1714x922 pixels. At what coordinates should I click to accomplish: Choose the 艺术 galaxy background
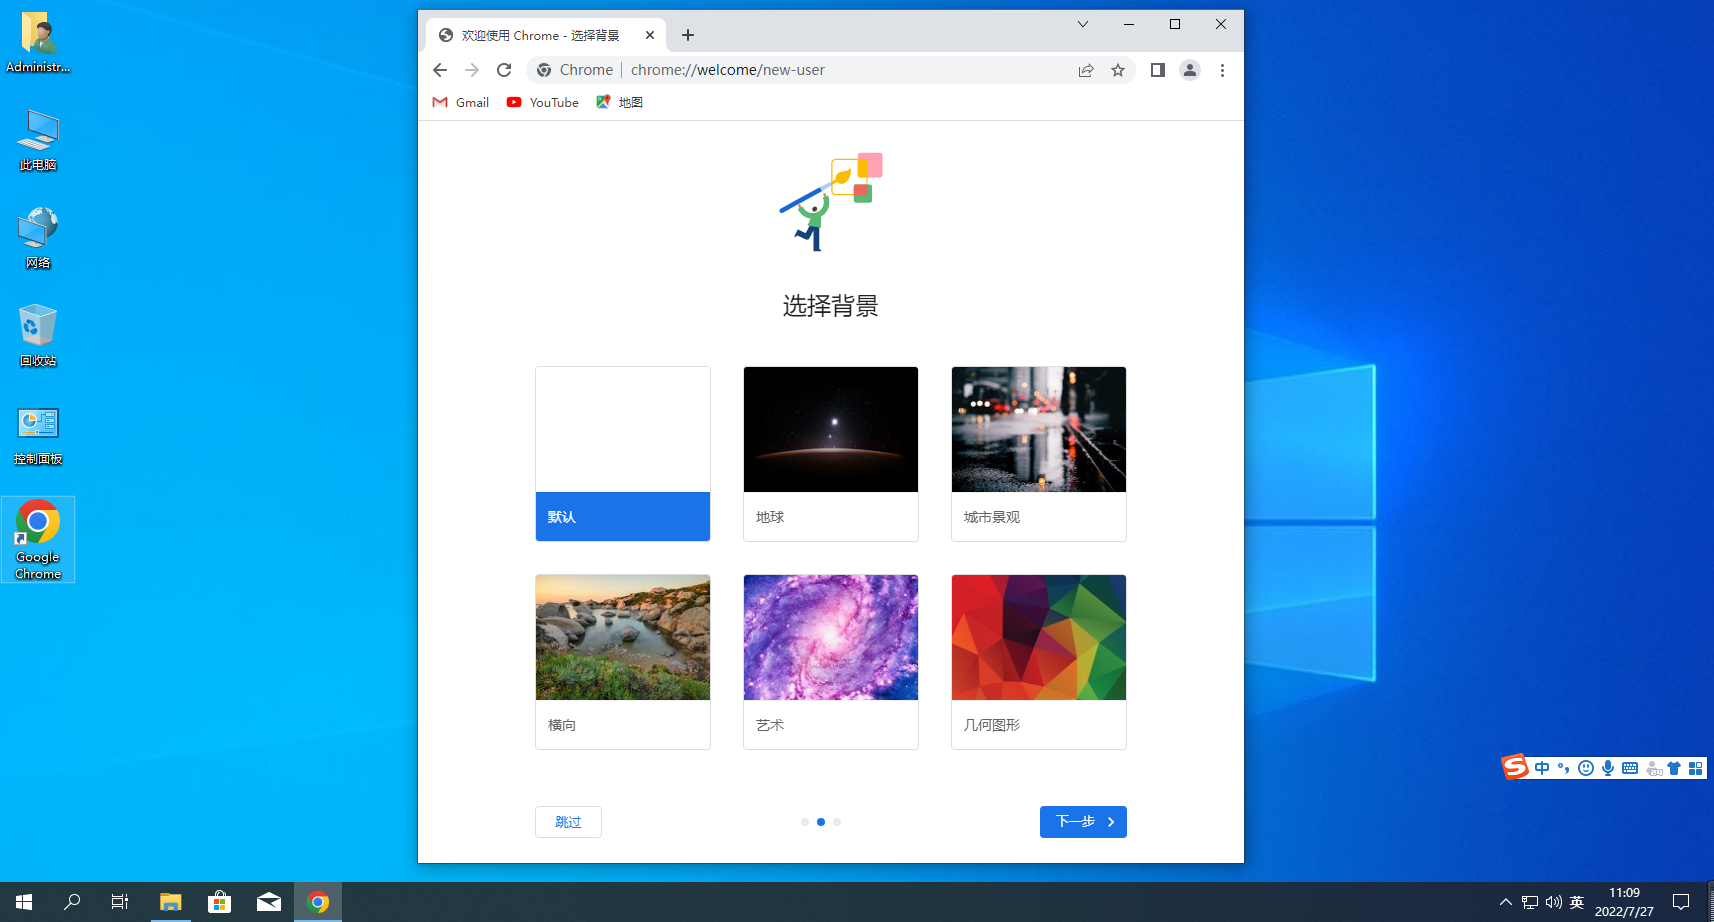coord(831,662)
